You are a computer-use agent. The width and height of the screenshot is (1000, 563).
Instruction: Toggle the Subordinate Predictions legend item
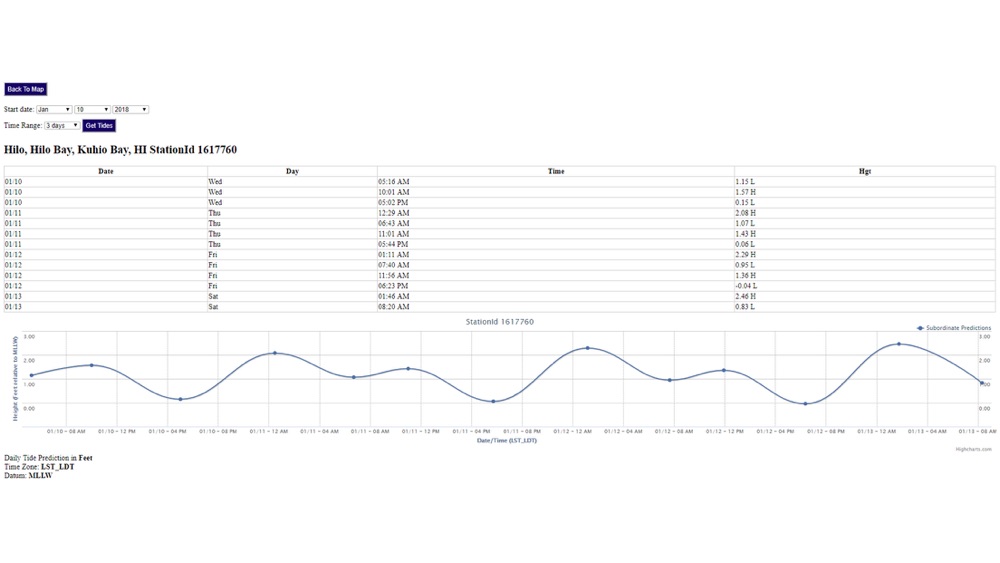tap(954, 328)
